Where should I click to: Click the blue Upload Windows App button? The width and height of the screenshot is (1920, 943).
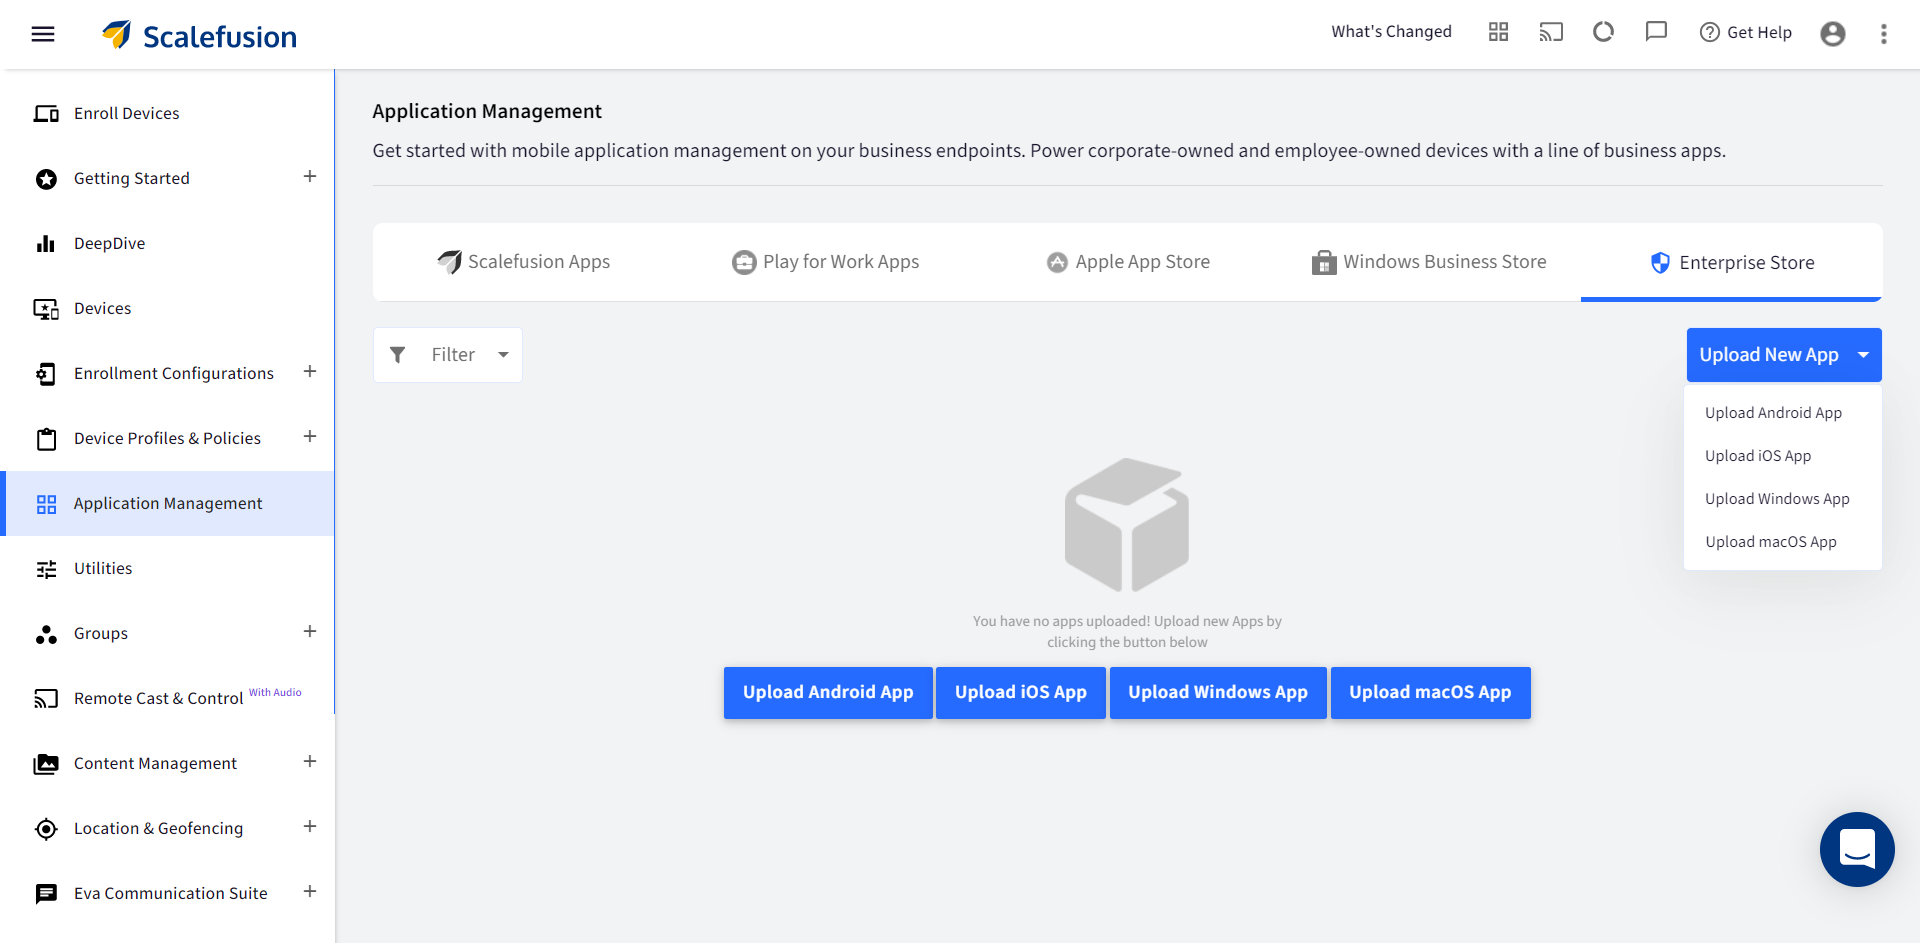pyautogui.click(x=1218, y=693)
